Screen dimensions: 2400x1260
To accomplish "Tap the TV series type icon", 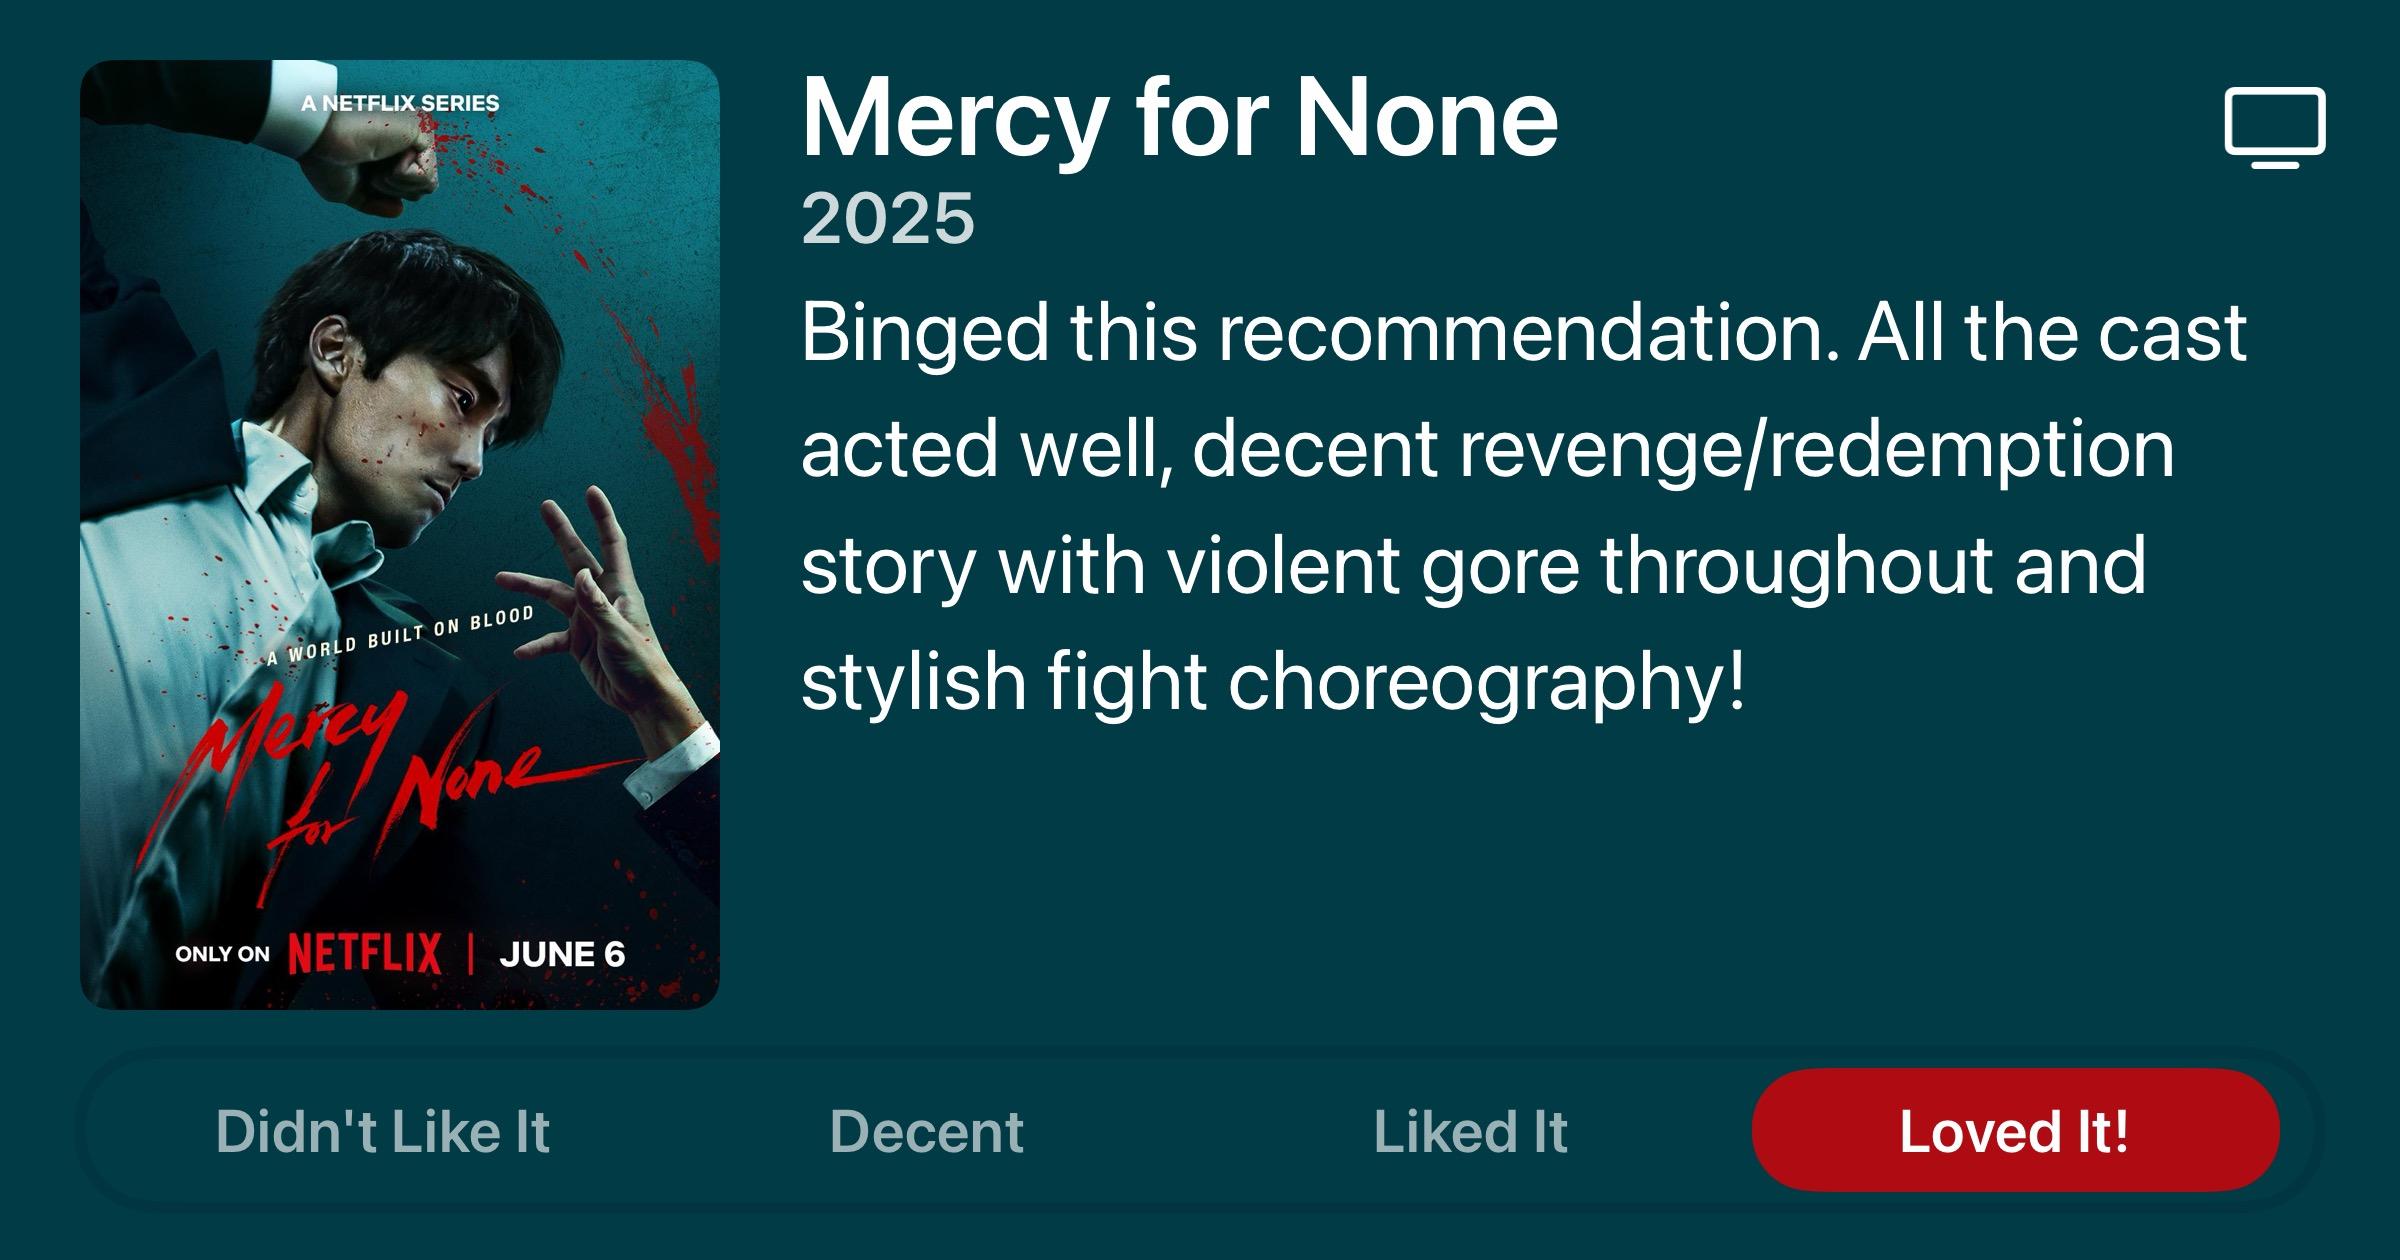I will (2275, 128).
